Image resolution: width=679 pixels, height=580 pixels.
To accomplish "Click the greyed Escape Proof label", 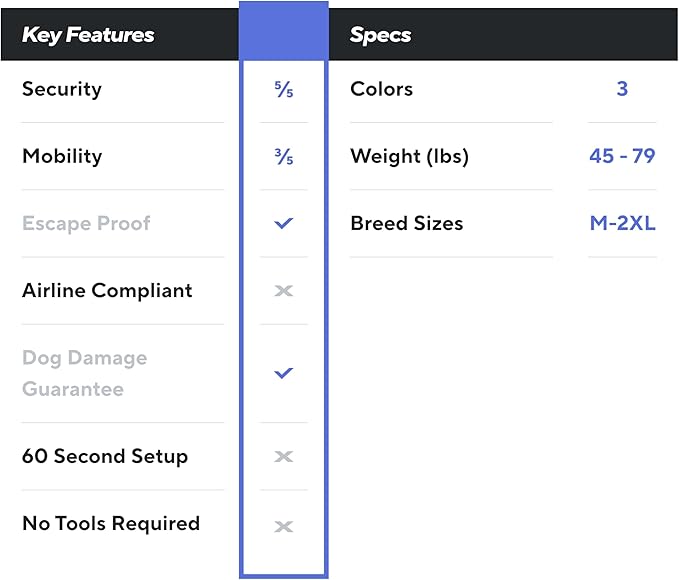I will tap(86, 223).
